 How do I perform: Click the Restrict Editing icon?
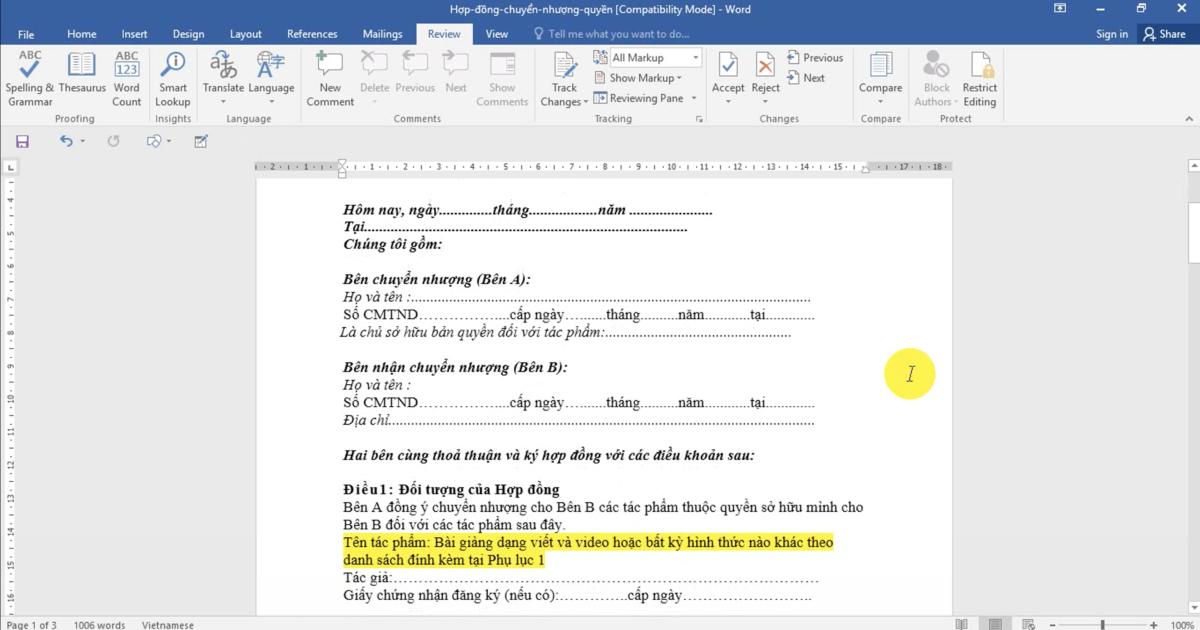[980, 77]
